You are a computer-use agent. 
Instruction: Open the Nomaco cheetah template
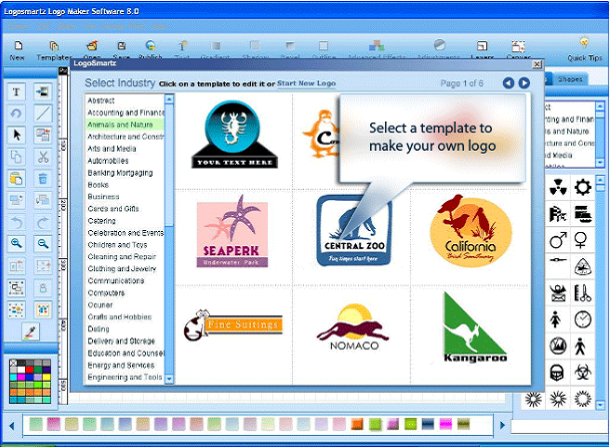[353, 327]
